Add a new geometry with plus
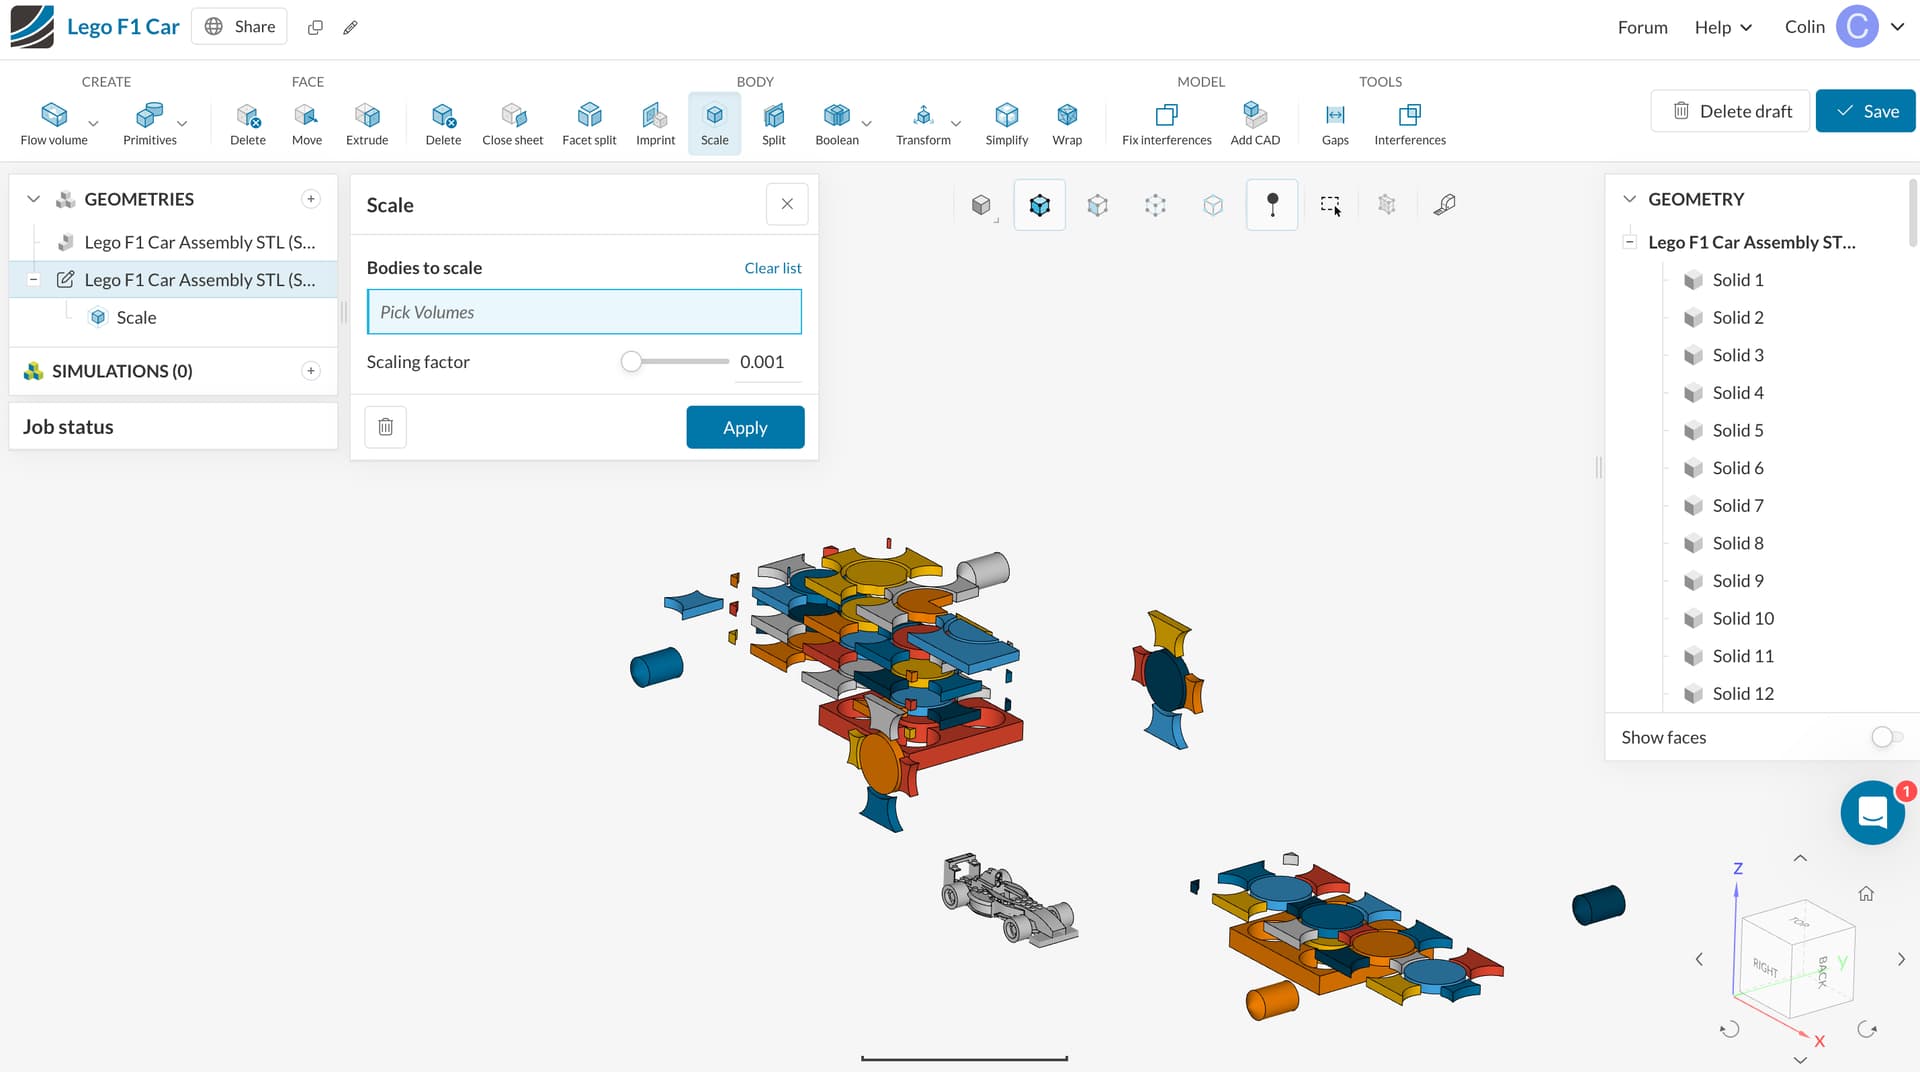The image size is (1920, 1072). click(x=311, y=199)
